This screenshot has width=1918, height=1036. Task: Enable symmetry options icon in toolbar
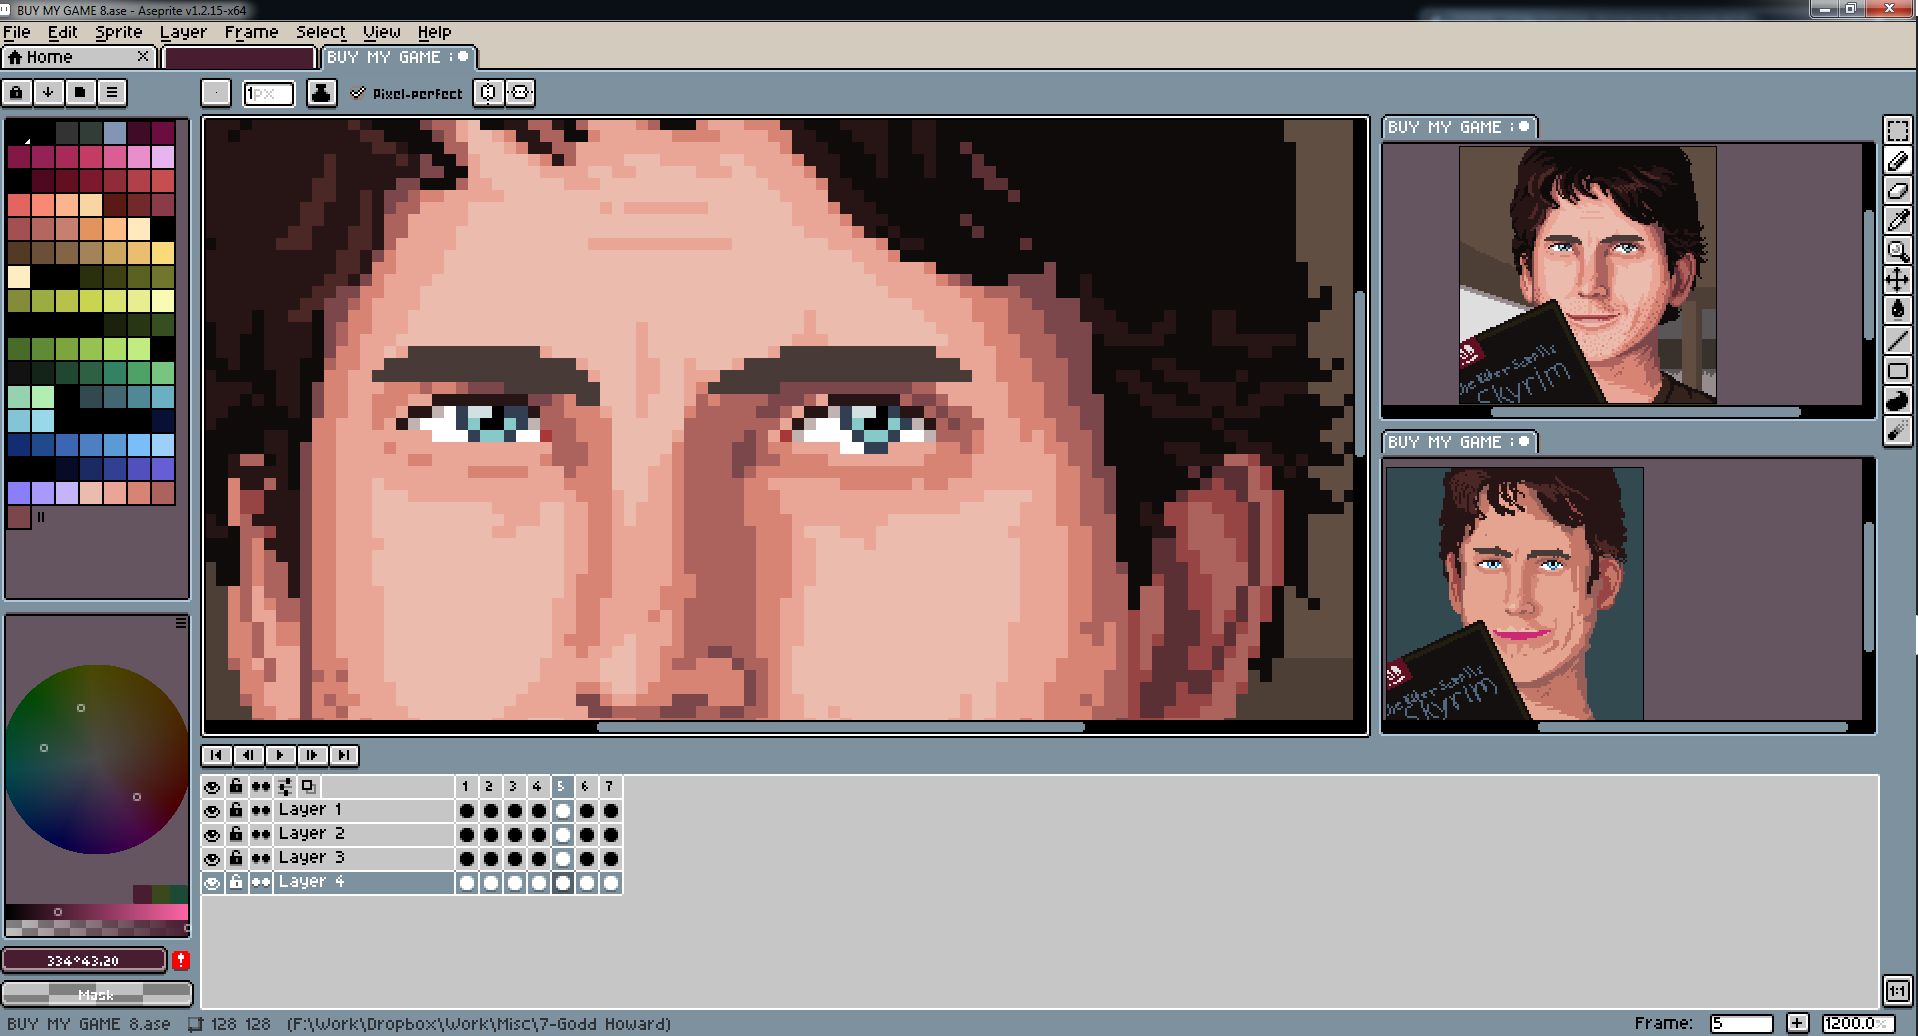[488, 93]
